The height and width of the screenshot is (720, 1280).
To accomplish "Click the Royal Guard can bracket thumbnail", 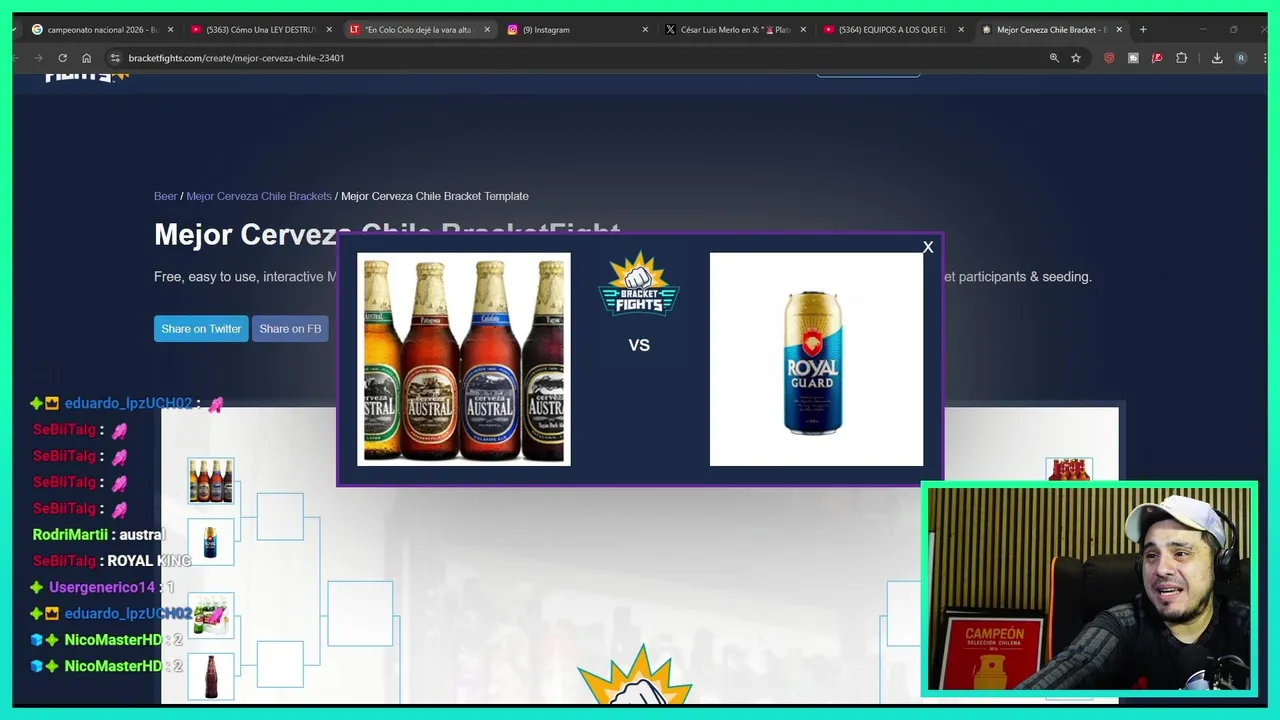I will (211, 542).
